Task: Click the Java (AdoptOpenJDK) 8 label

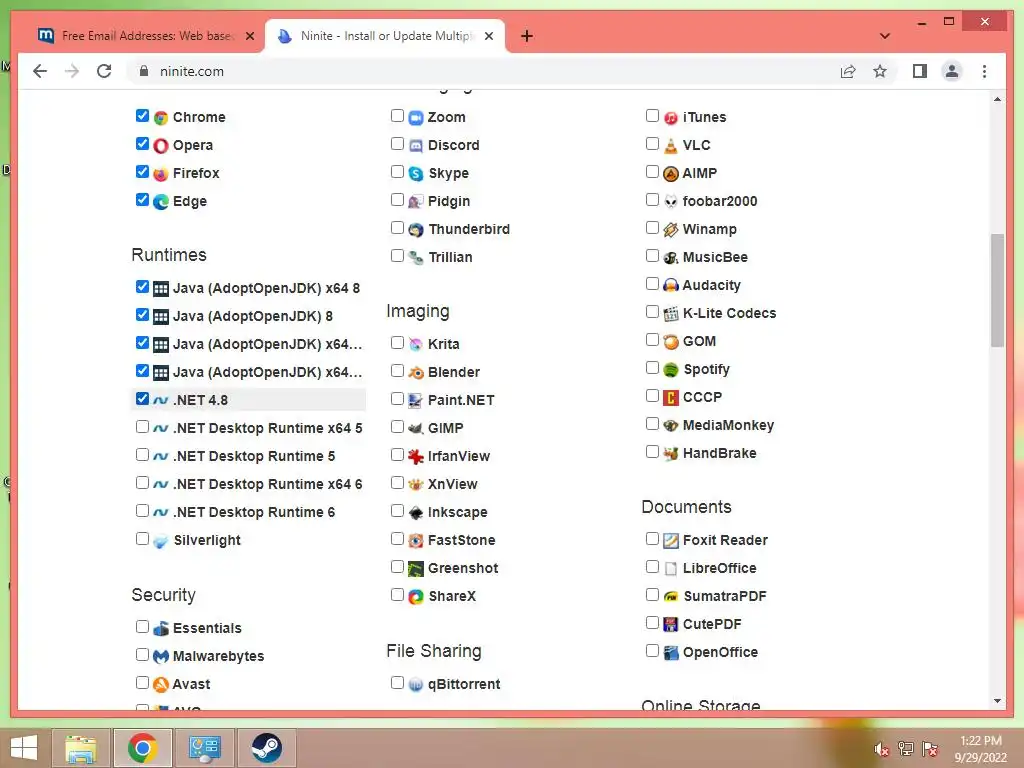Action: coord(253,317)
